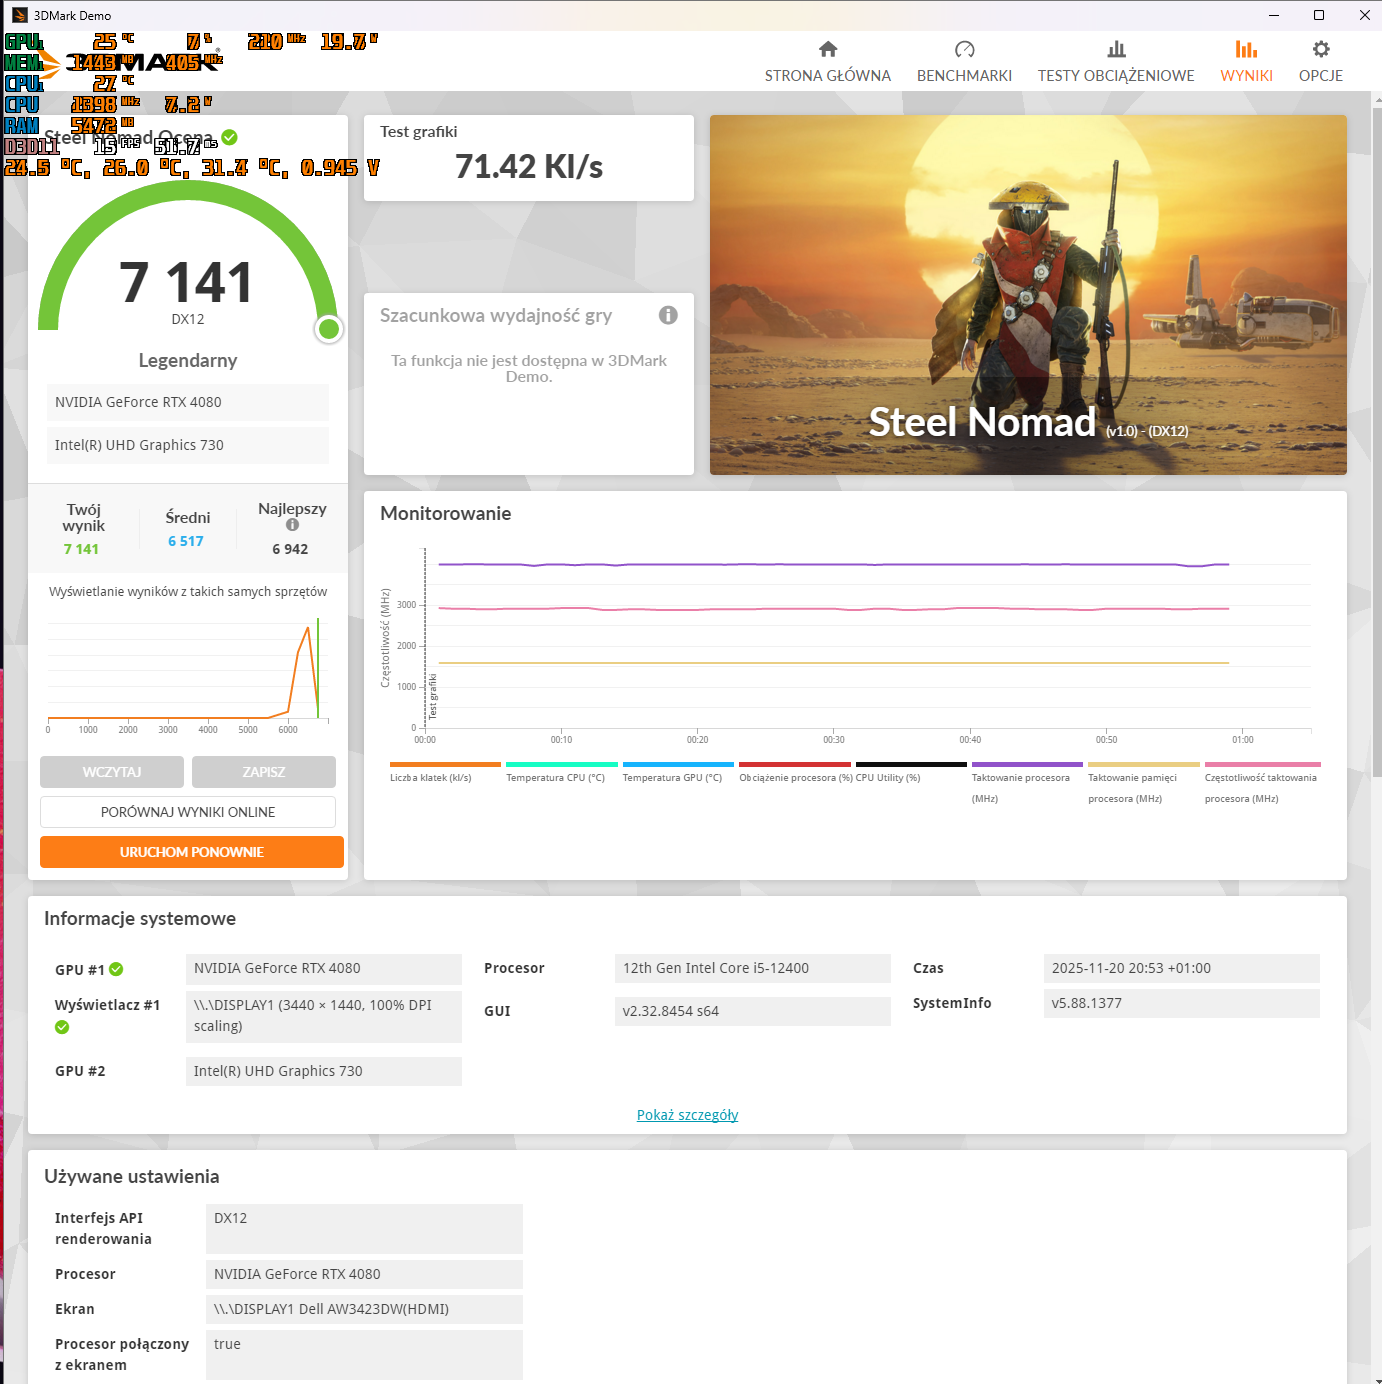The image size is (1382, 1384).
Task: Click PORÓWNAJ WYNIKI ONLINE button
Action: pyautogui.click(x=188, y=812)
